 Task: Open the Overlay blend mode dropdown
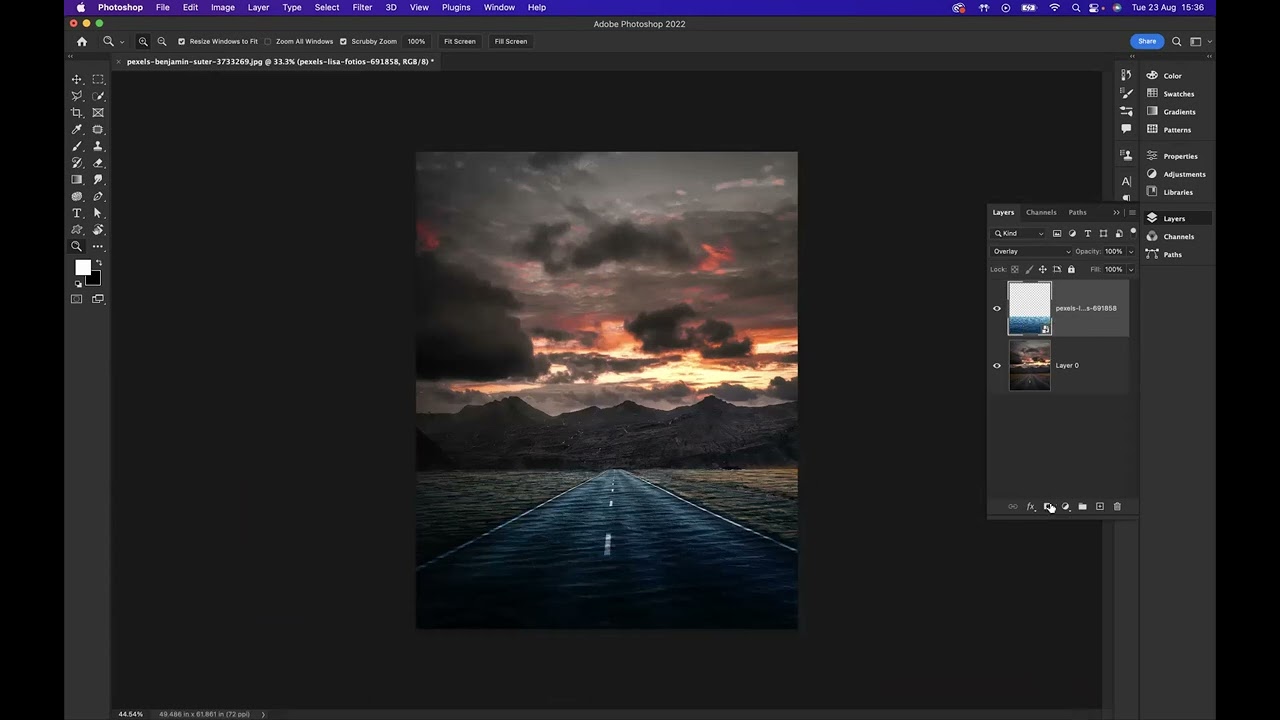[x=1031, y=251]
